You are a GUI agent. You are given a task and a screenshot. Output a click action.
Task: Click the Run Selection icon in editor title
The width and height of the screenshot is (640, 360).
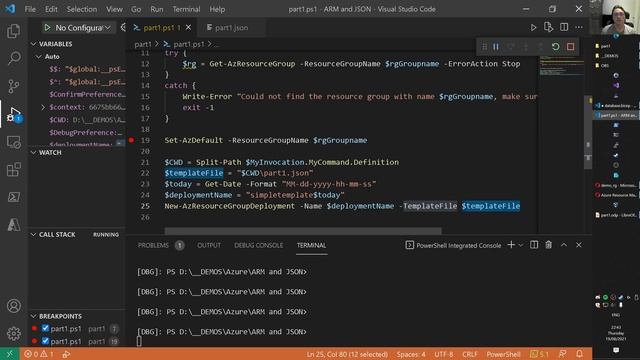548,27
